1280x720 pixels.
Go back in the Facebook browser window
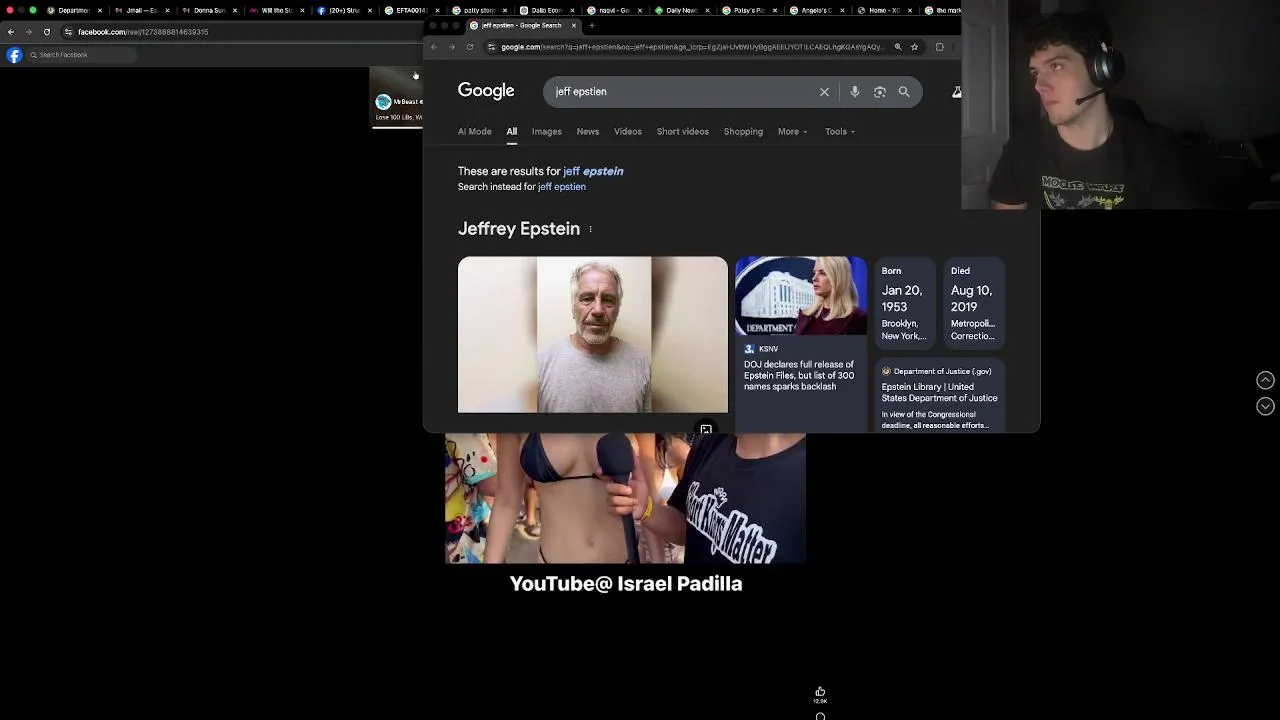point(11,32)
